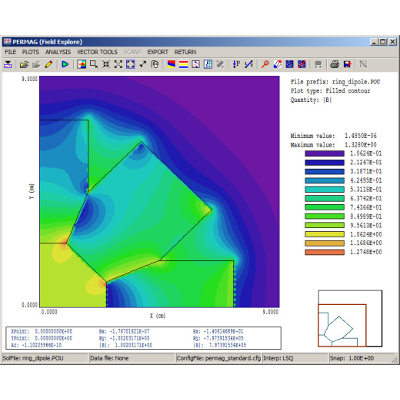Click the Maximum value readout

pyautogui.click(x=333, y=145)
